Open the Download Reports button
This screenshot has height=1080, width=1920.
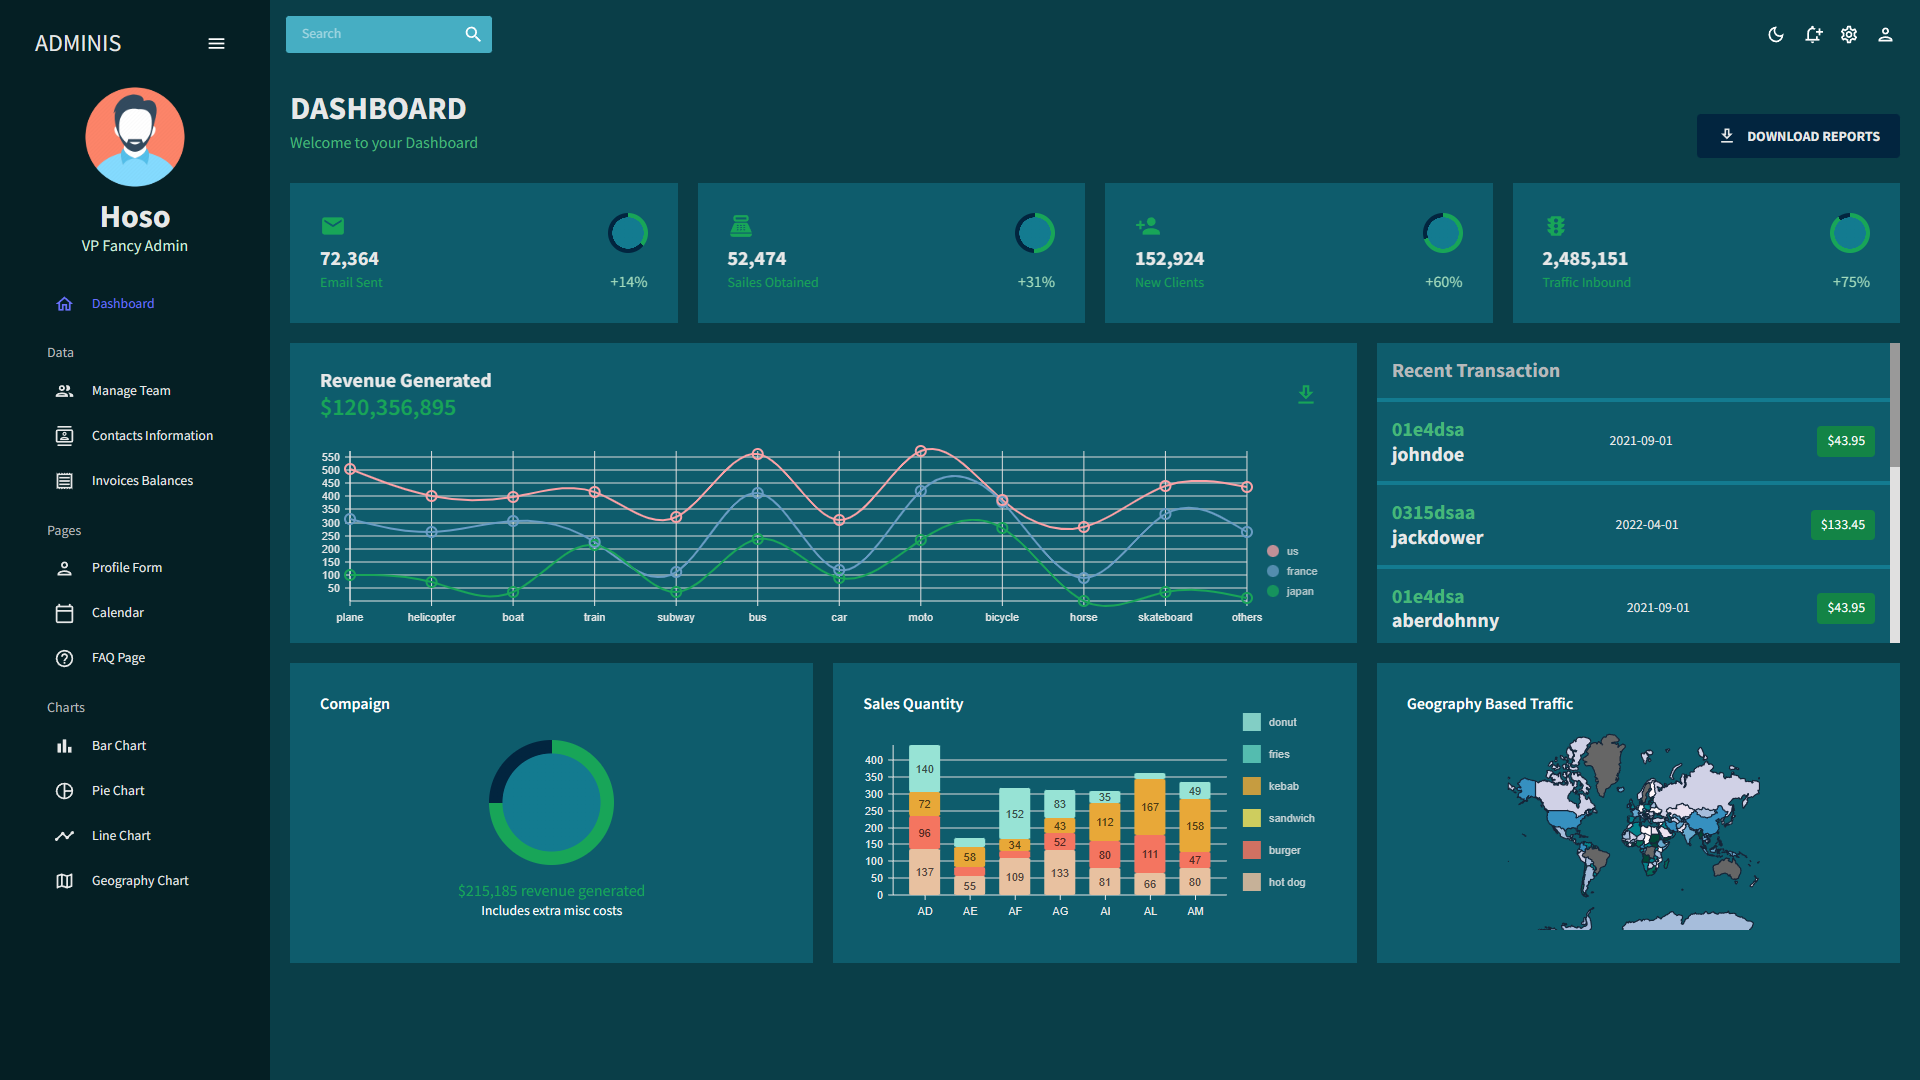[1798, 135]
